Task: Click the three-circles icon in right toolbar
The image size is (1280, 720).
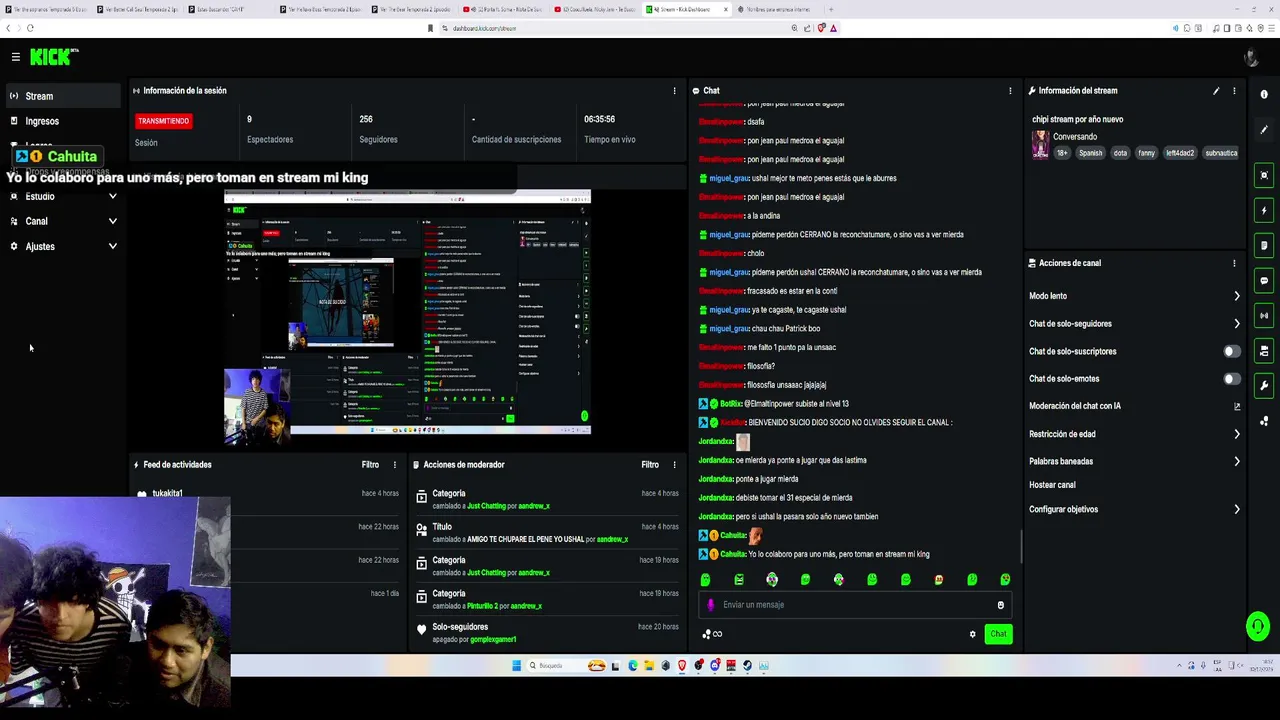Action: [1264, 421]
